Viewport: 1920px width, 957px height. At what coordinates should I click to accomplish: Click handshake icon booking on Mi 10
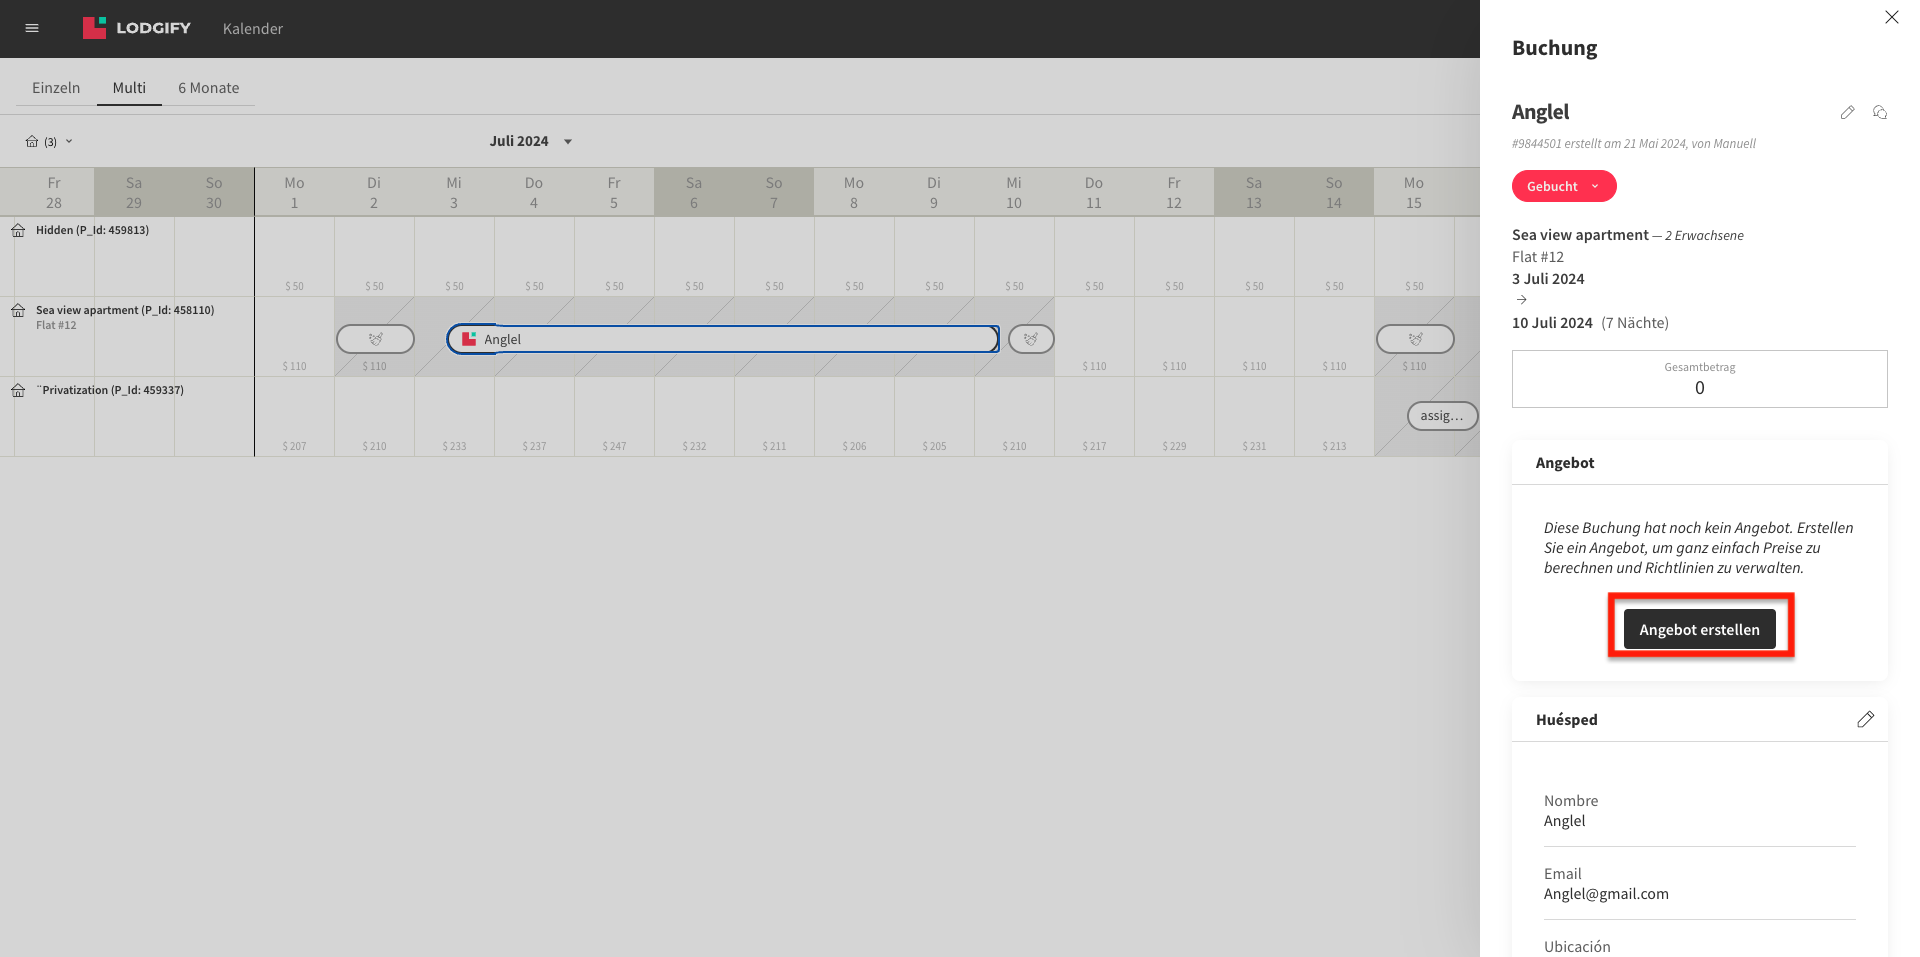pyautogui.click(x=1031, y=339)
